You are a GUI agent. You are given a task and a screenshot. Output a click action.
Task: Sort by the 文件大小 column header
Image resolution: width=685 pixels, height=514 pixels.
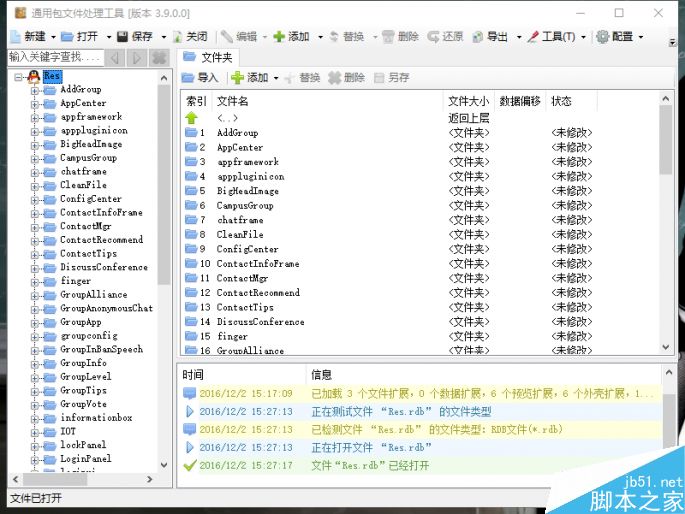(x=468, y=101)
